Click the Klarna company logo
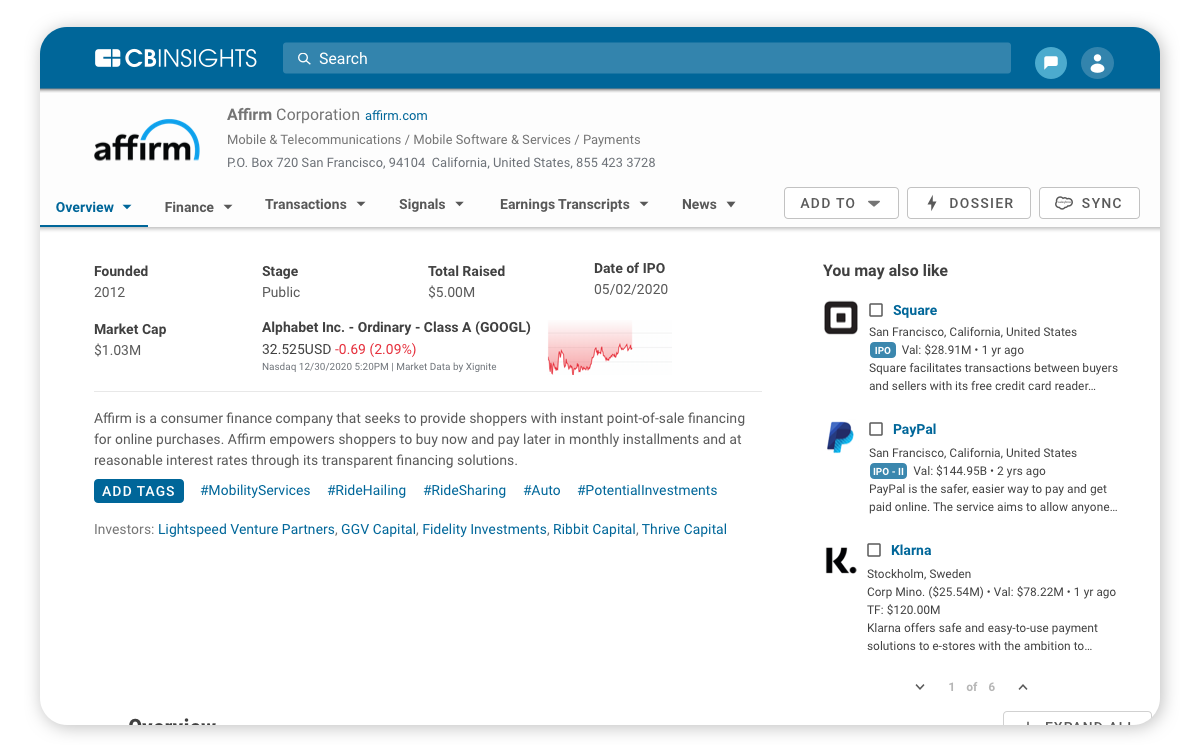 point(841,560)
